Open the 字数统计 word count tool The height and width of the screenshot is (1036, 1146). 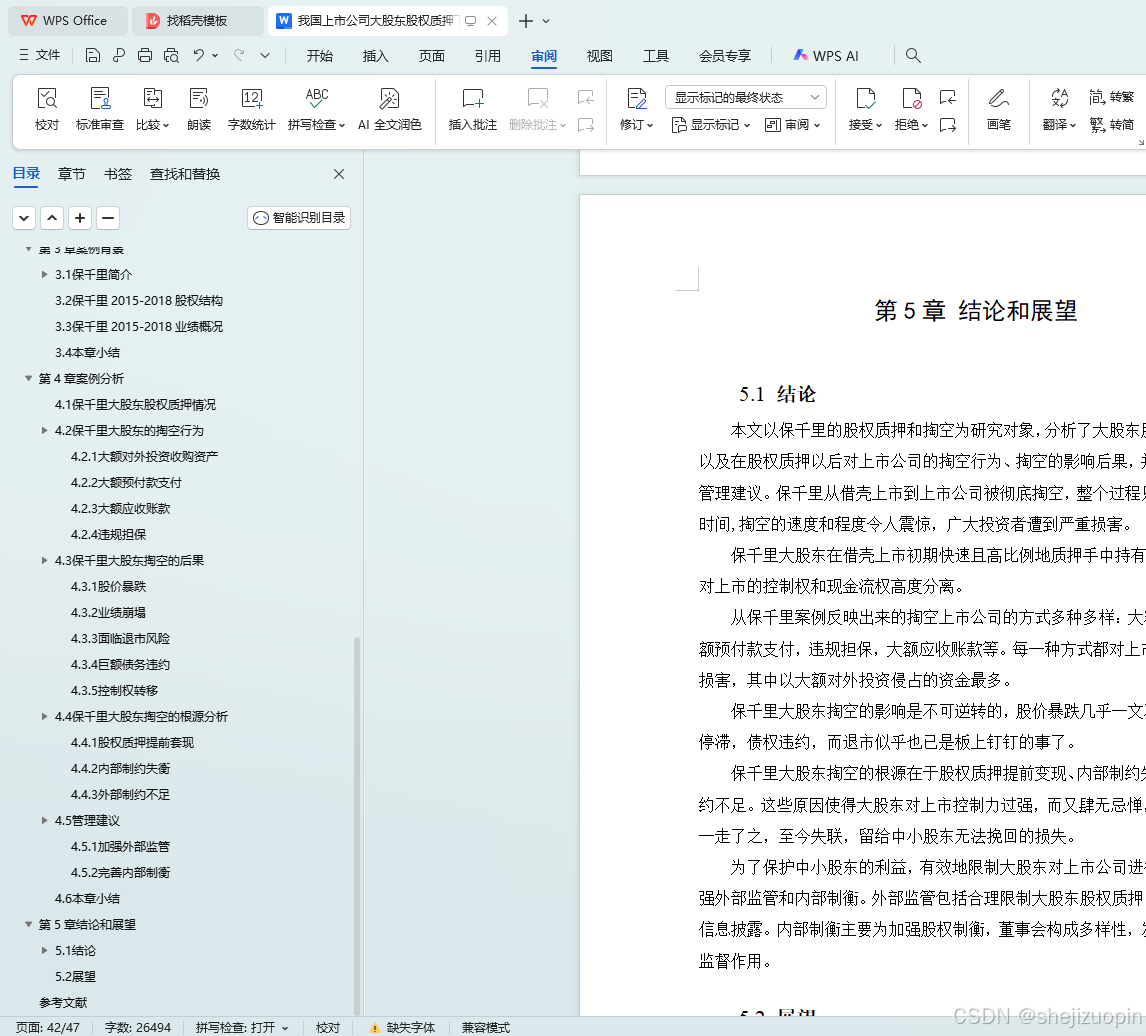251,109
